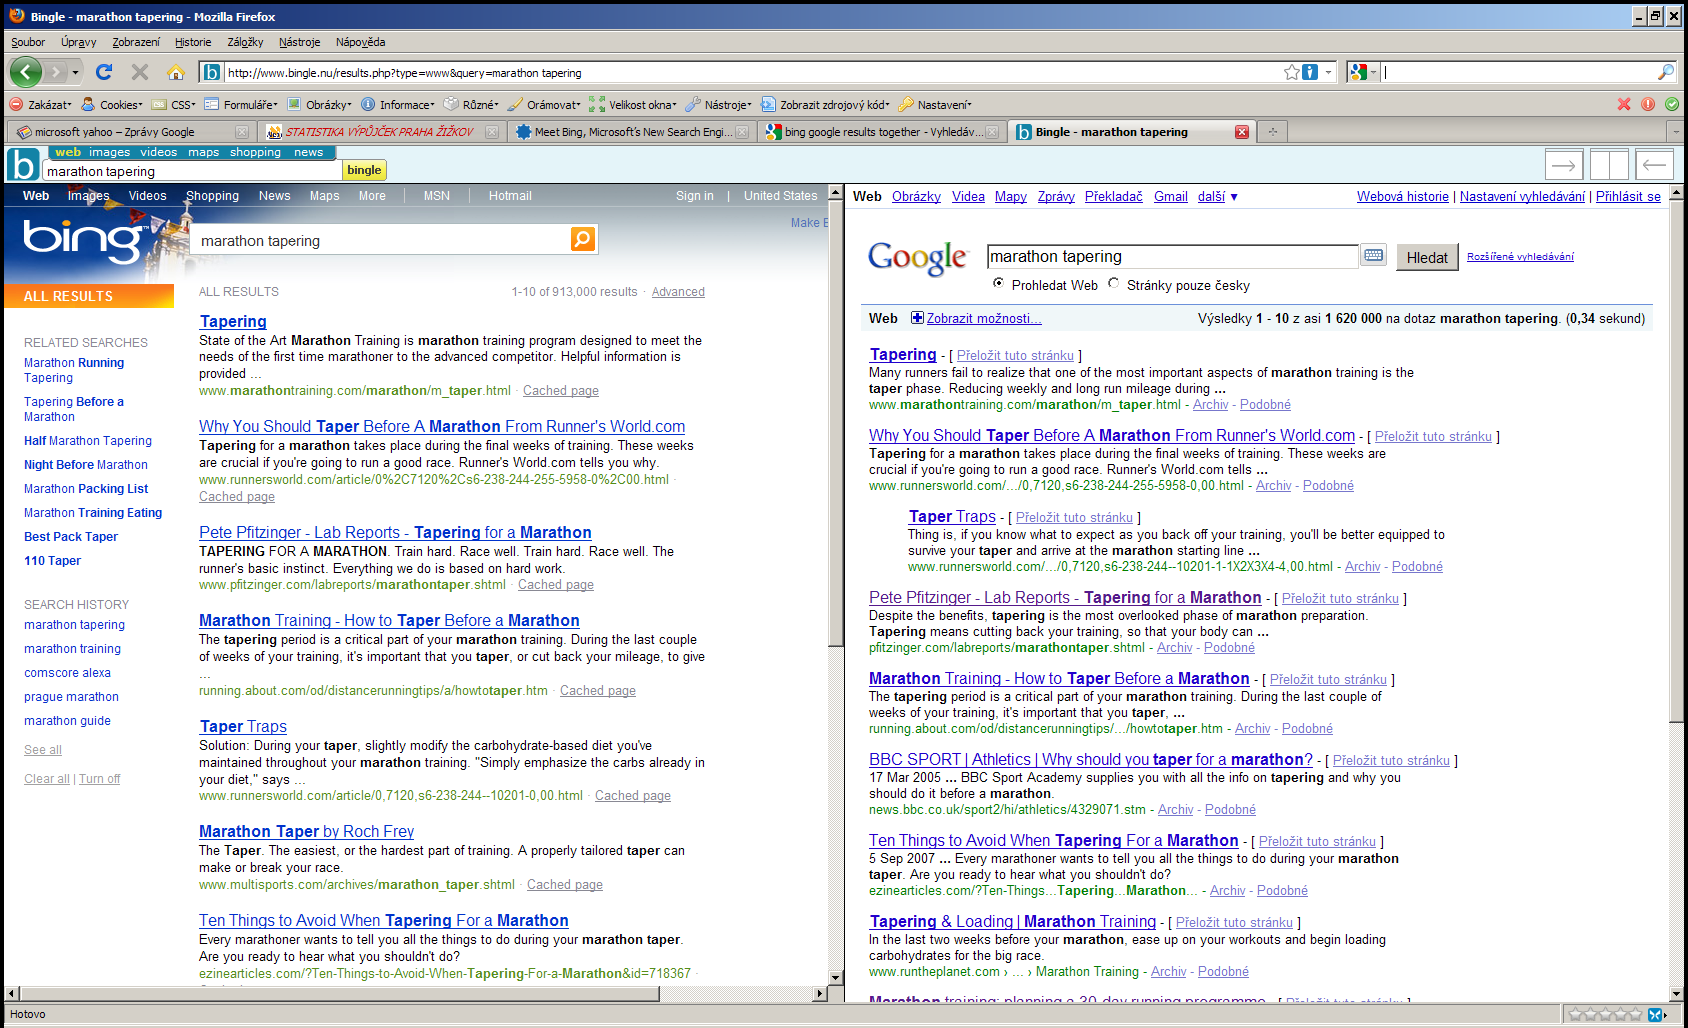Reload the page with the blue refresh icon
Screen dimensions: 1688x1028
pyautogui.click(x=104, y=72)
